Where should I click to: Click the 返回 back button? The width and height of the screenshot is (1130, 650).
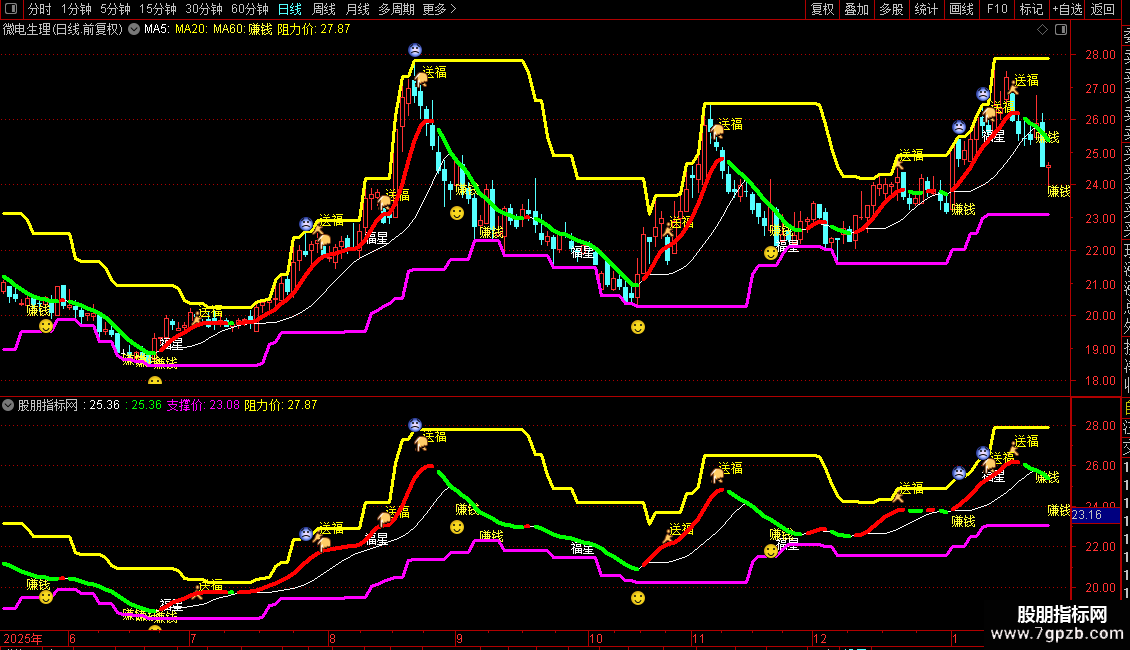(1103, 9)
